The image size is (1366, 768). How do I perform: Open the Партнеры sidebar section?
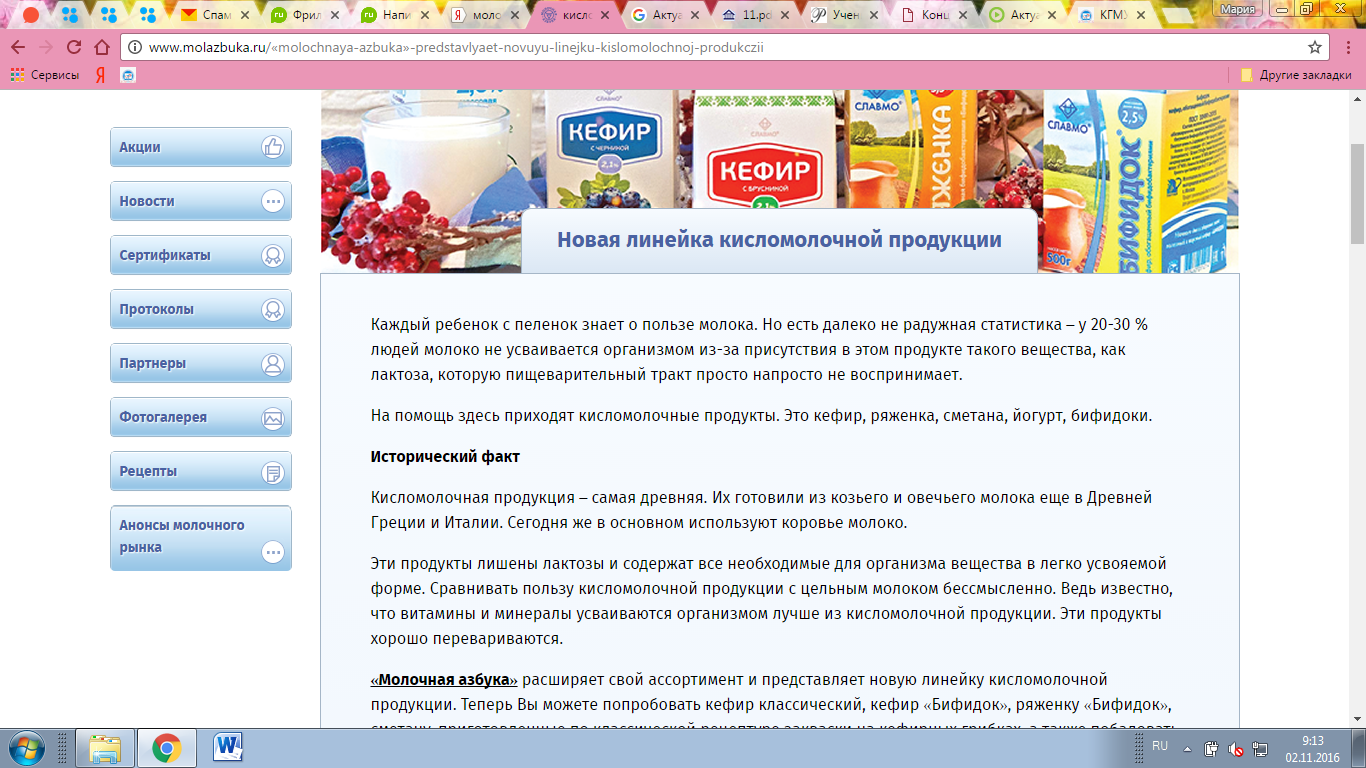tap(201, 363)
